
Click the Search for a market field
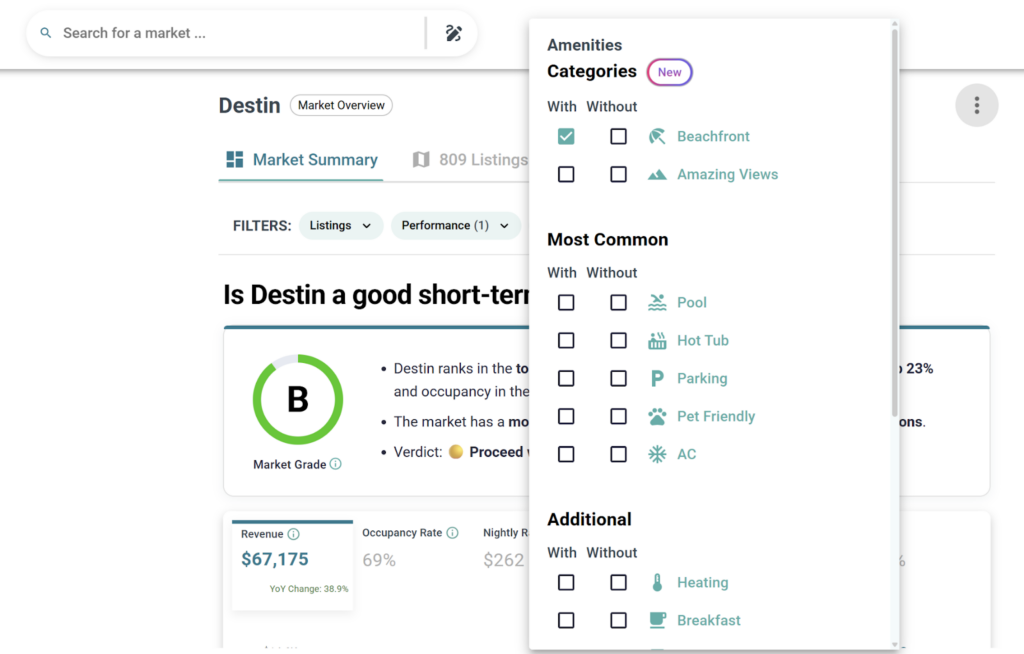pos(235,33)
